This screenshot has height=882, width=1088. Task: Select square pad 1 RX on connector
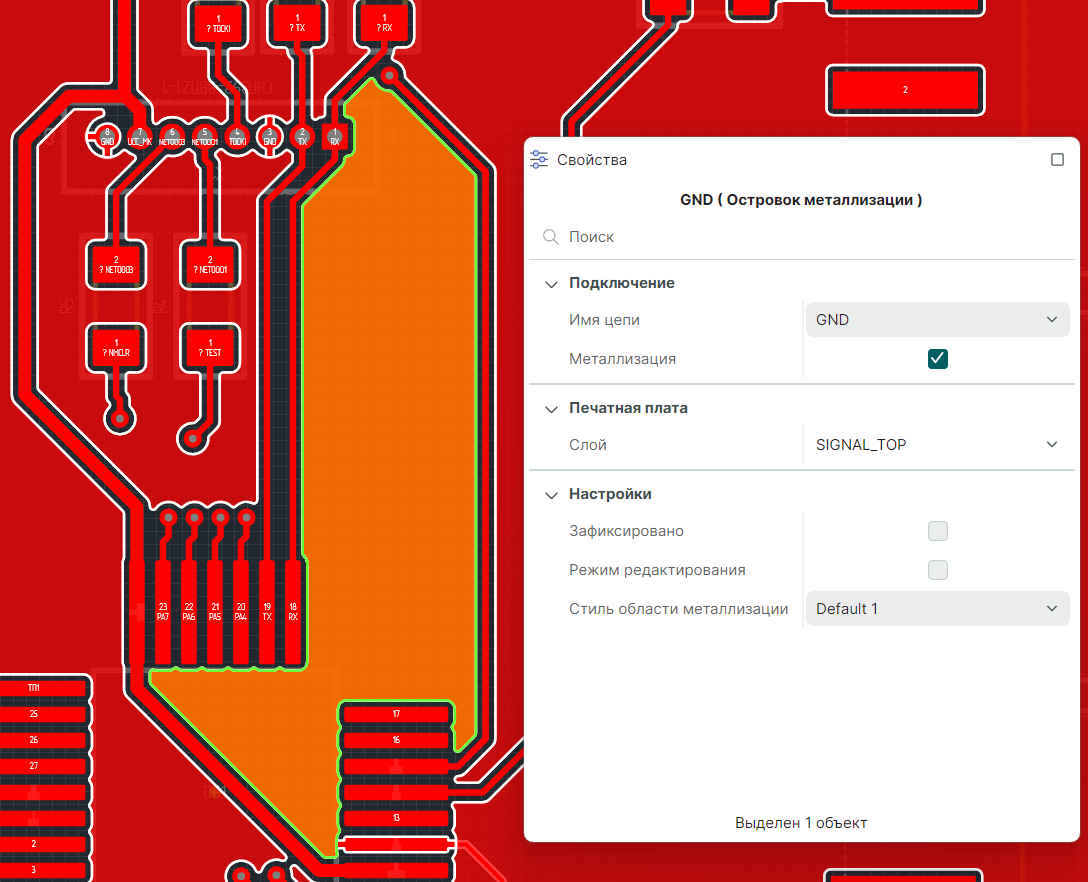click(335, 136)
